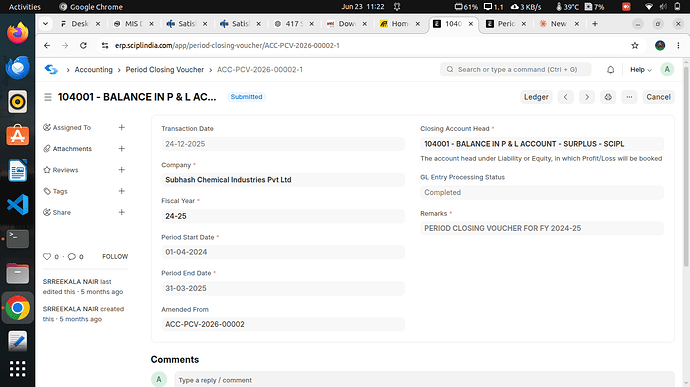Show applications grid in dock
Screen dimensions: 690x387
pos(18,369)
